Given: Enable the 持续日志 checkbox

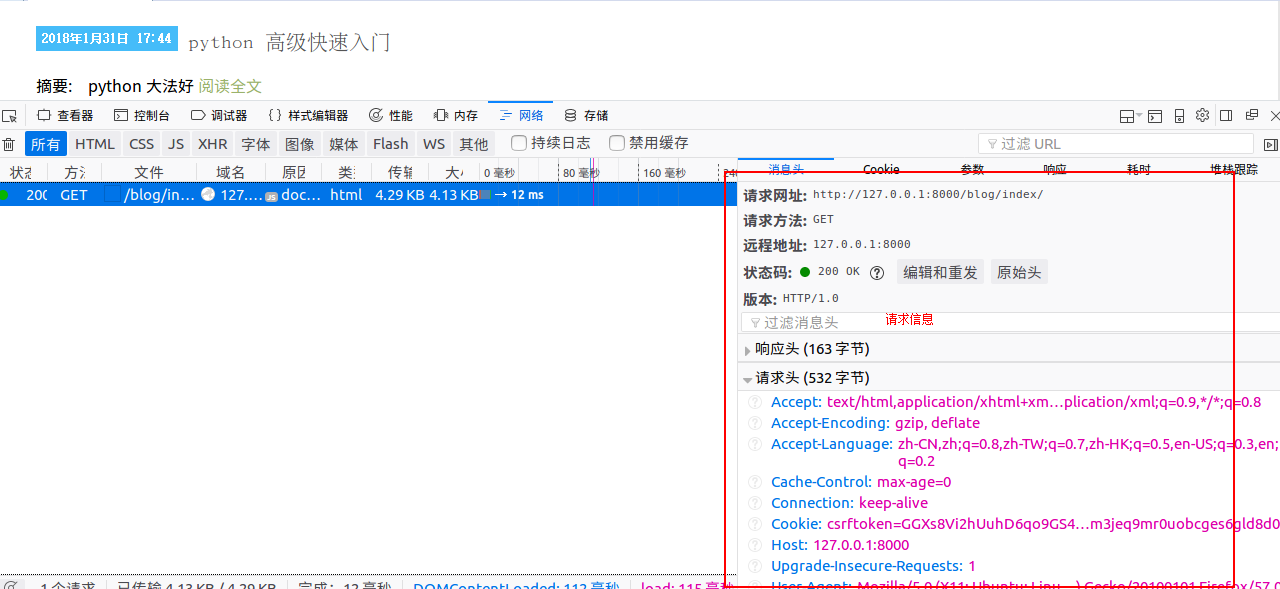Looking at the screenshot, I should point(519,143).
